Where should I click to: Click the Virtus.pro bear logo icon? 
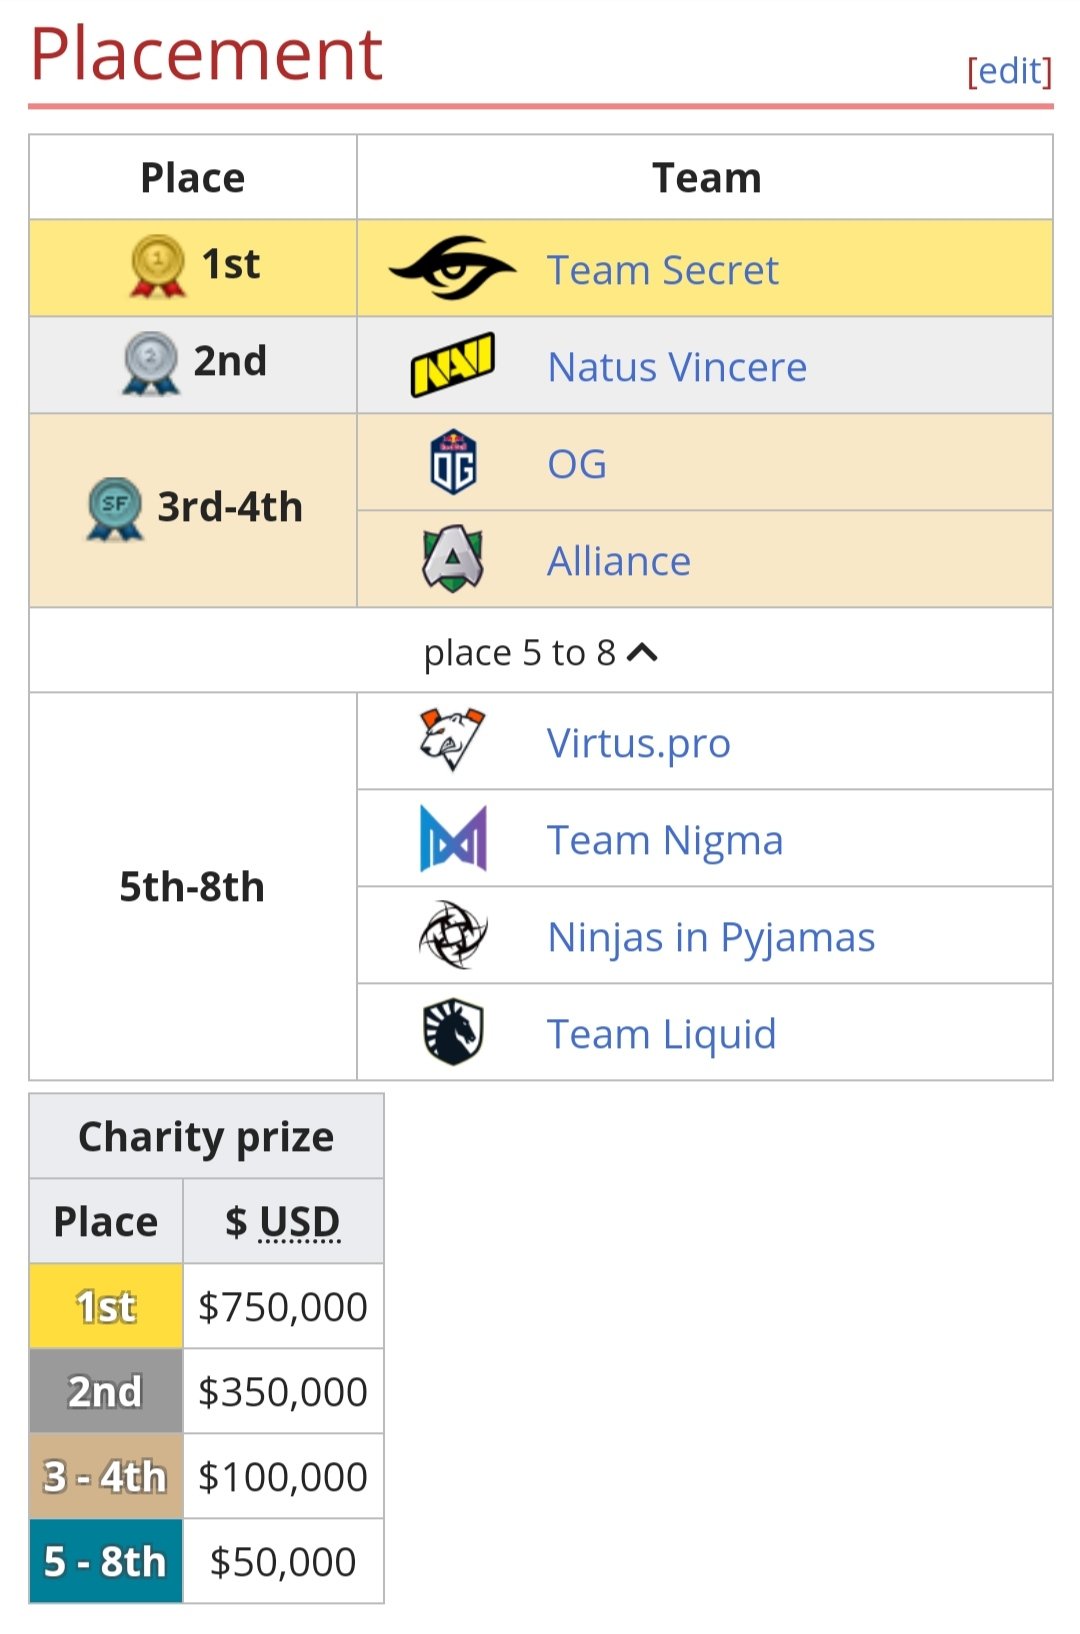pyautogui.click(x=453, y=741)
